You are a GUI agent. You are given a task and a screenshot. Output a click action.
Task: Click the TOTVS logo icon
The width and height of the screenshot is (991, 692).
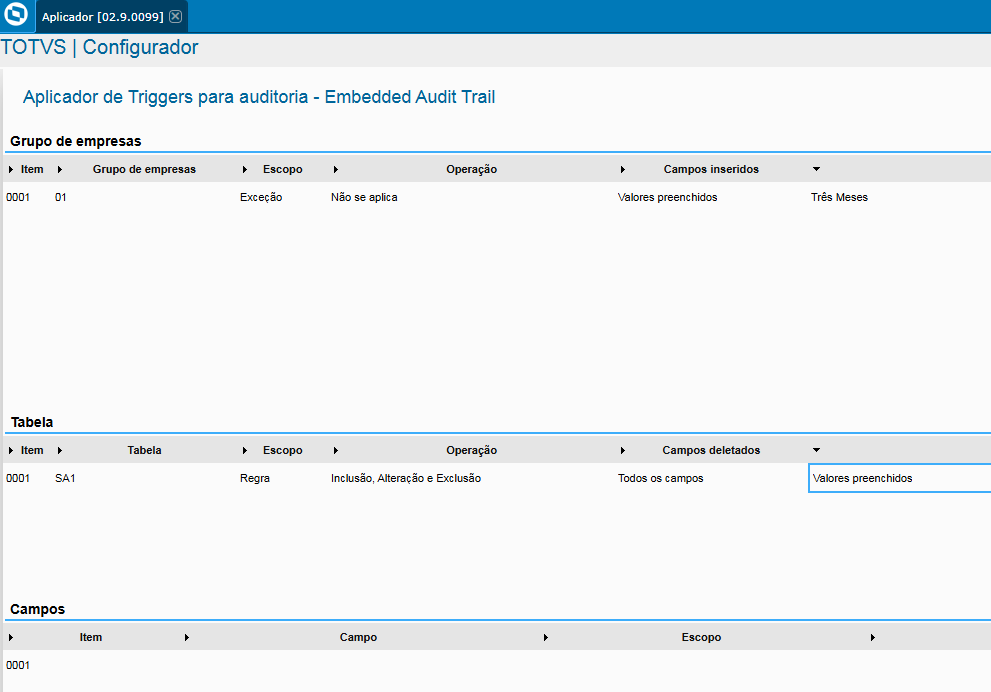(16, 13)
